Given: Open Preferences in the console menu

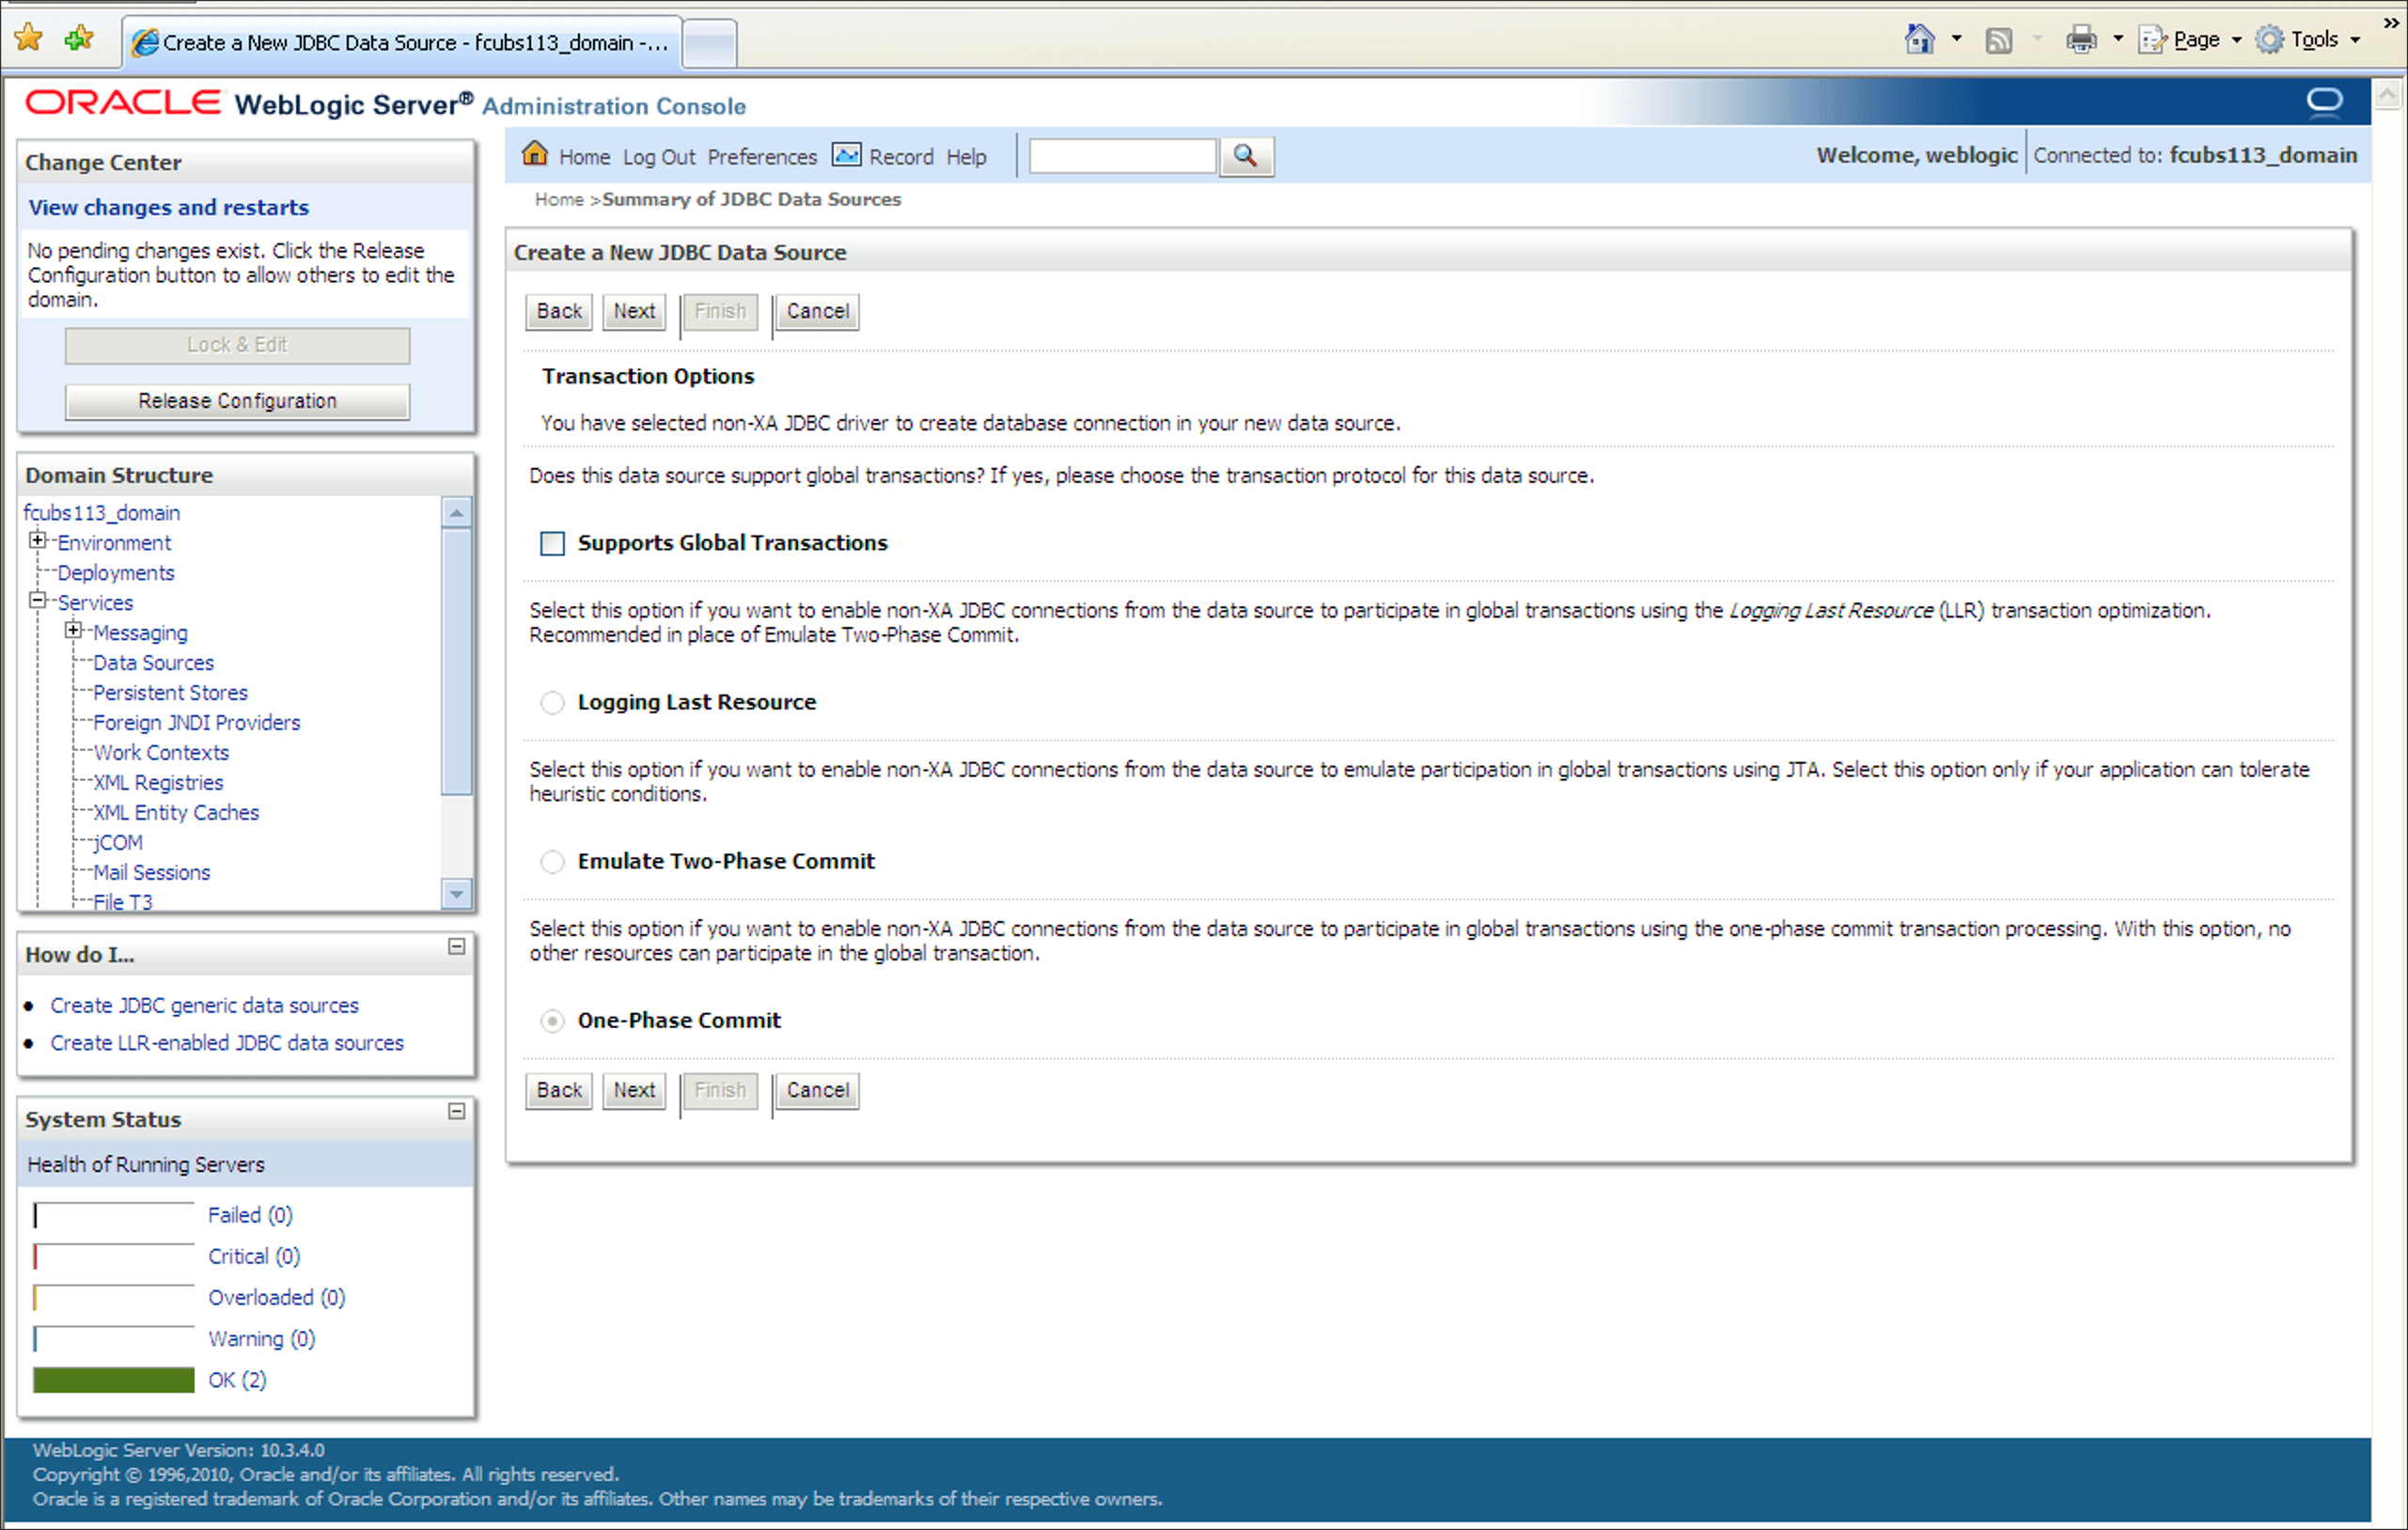Looking at the screenshot, I should click(762, 157).
